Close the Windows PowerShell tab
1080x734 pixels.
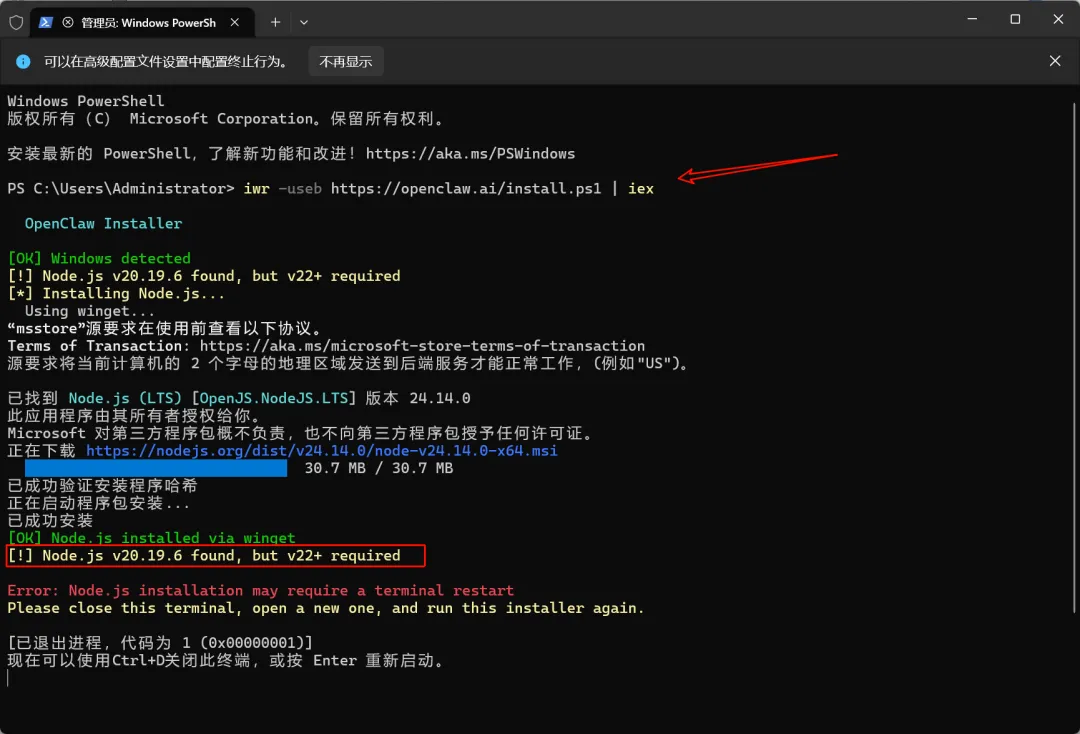[x=235, y=23]
